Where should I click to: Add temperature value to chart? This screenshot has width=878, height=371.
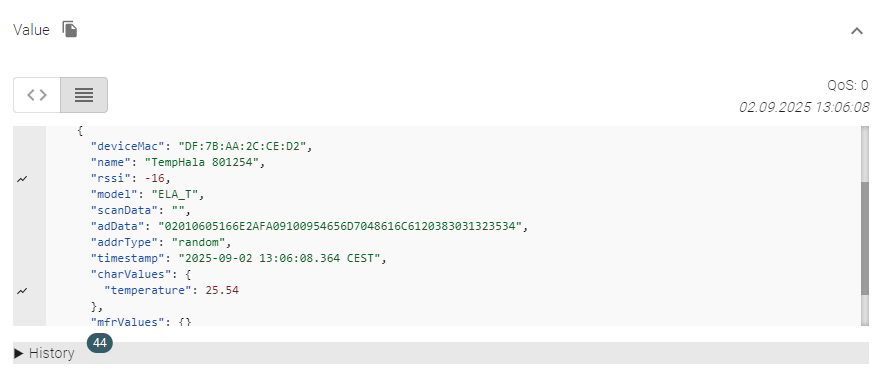click(22, 291)
